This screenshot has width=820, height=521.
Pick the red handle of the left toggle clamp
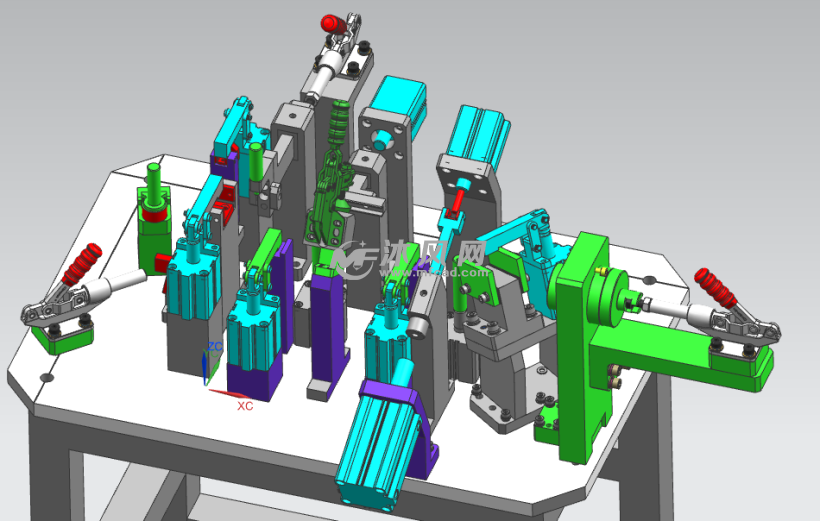(82, 264)
